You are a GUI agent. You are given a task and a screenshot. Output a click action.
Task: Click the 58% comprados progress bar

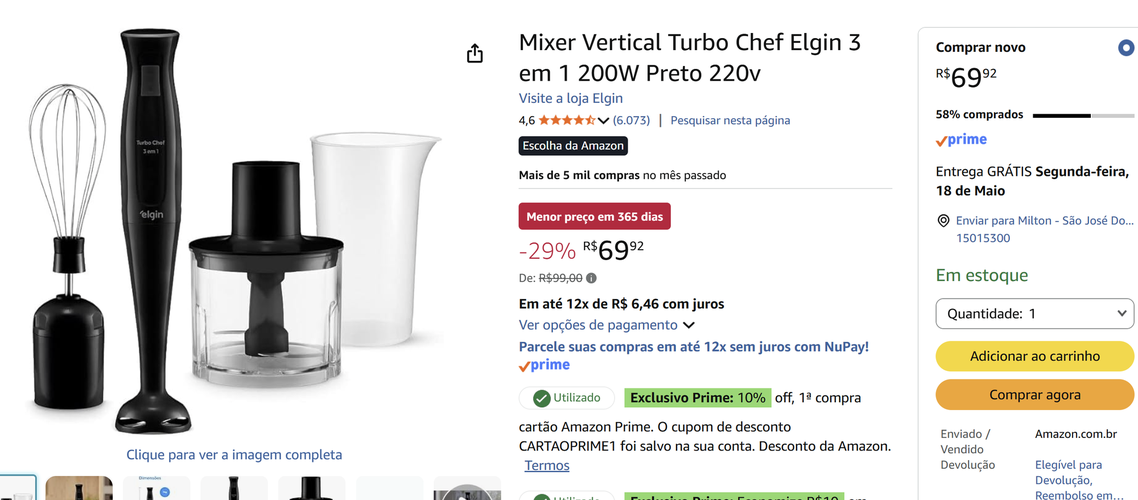coord(1083,115)
